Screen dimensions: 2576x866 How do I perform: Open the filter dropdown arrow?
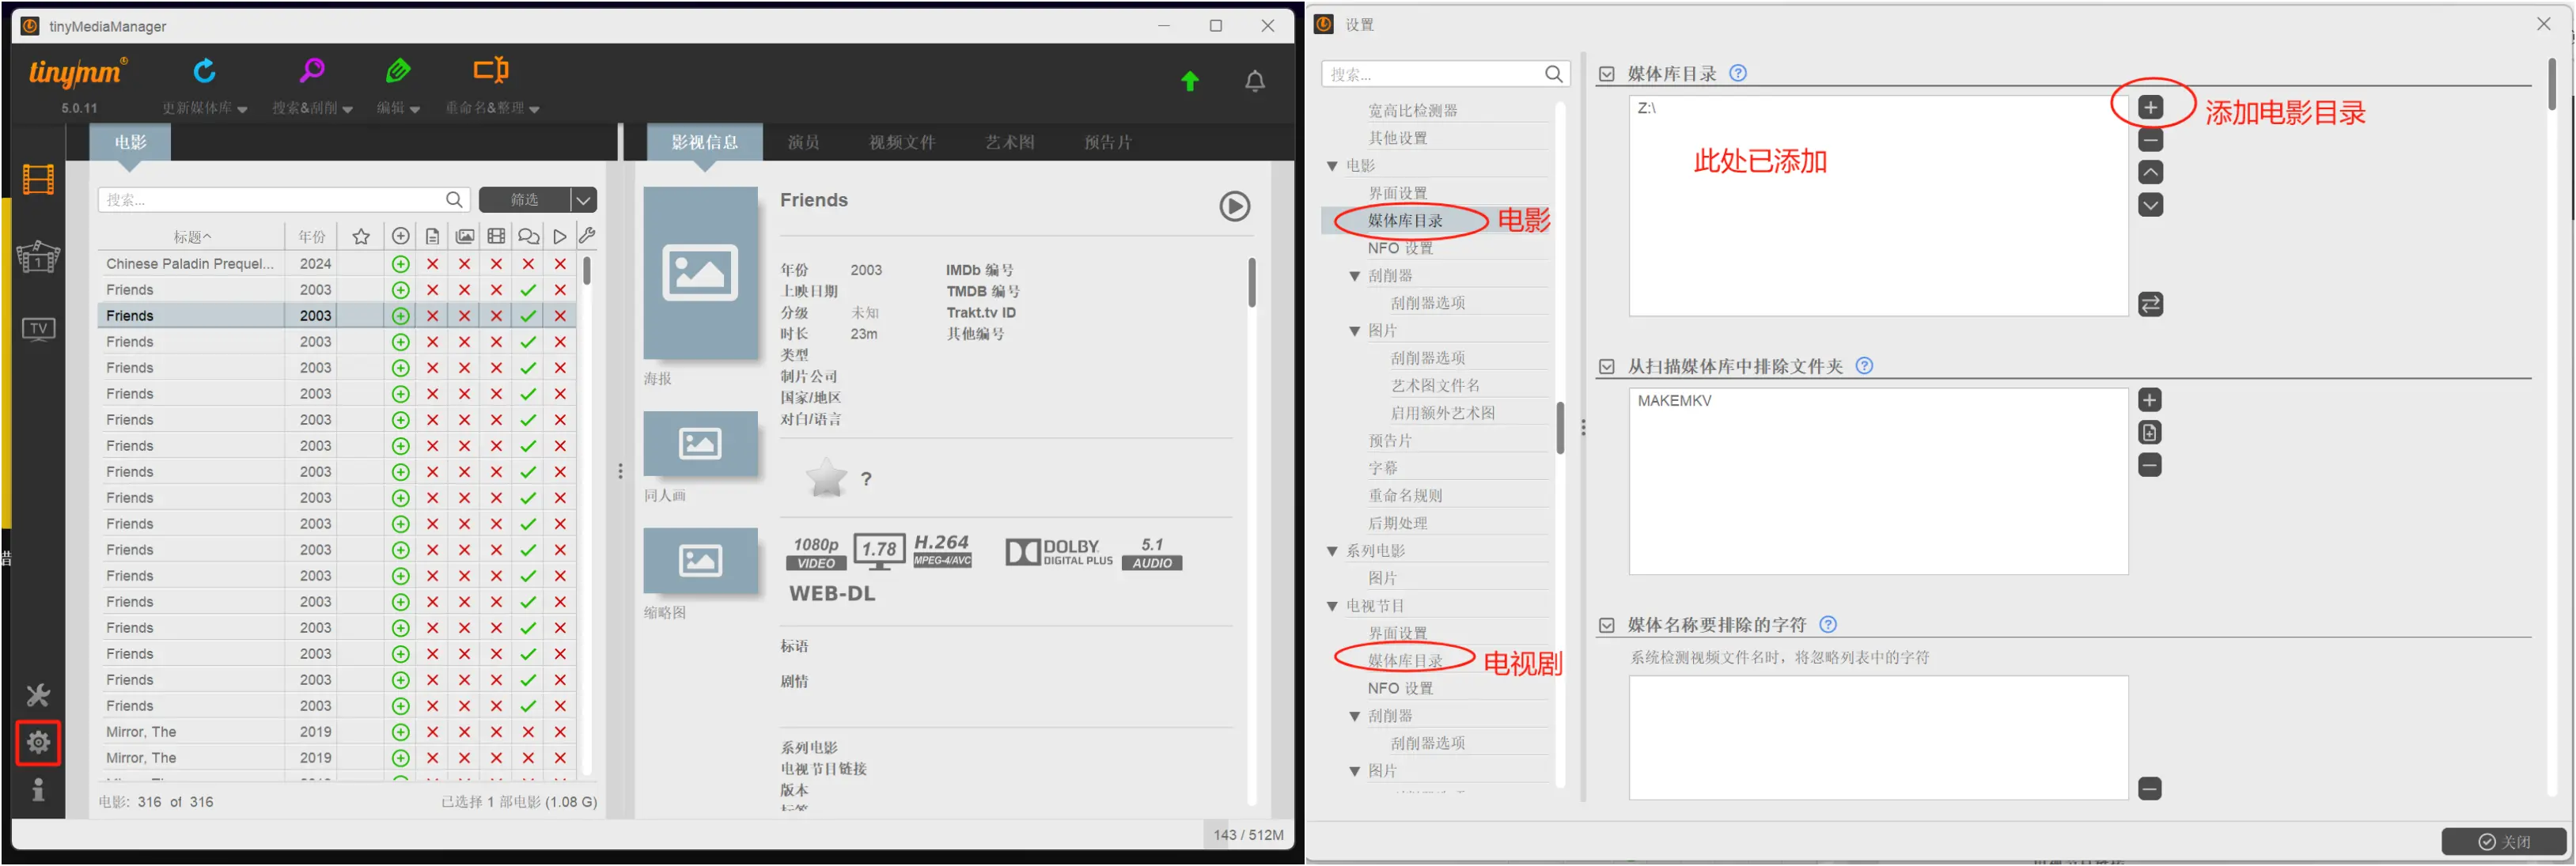[583, 200]
